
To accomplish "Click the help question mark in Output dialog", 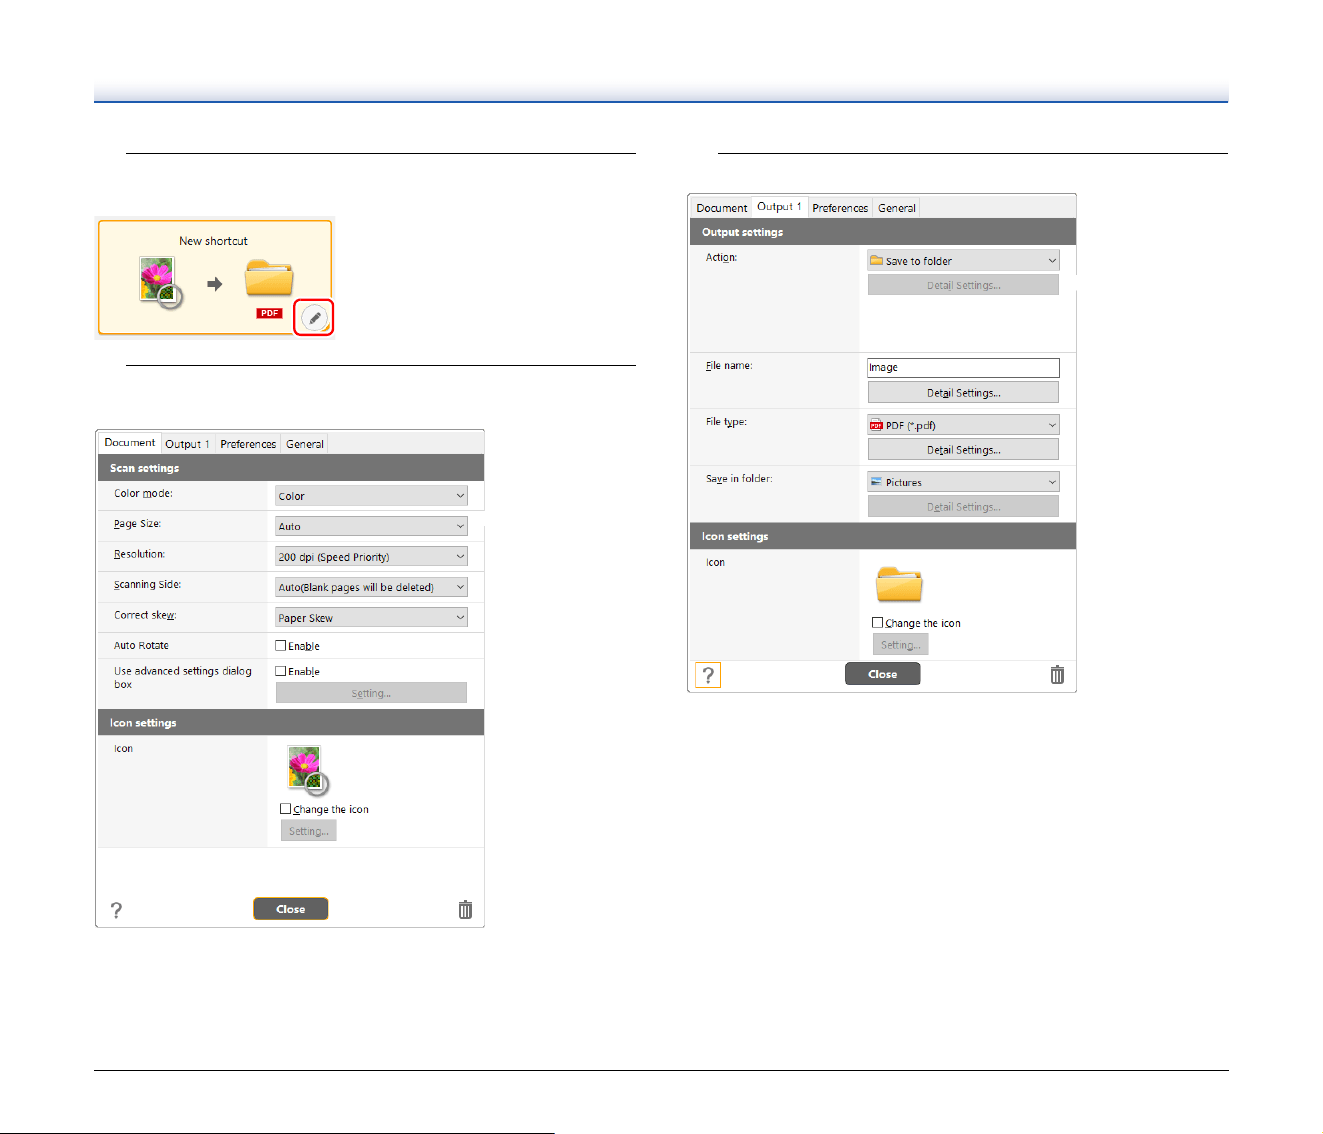I will 708,675.
